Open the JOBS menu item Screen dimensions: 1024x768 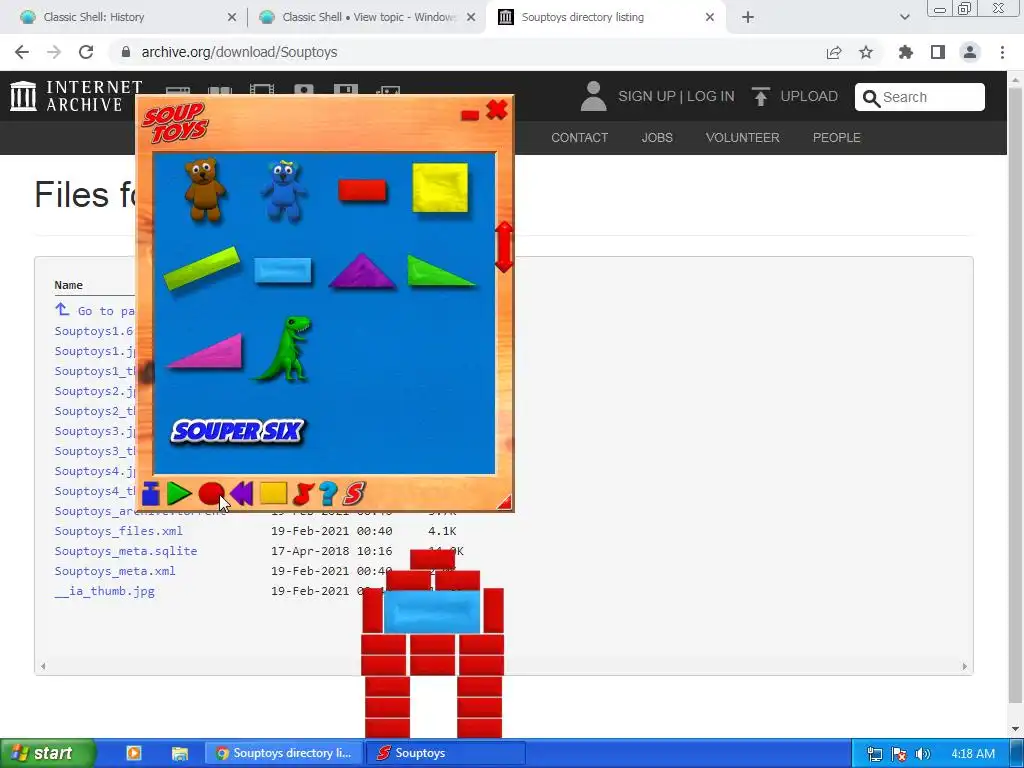click(x=657, y=138)
